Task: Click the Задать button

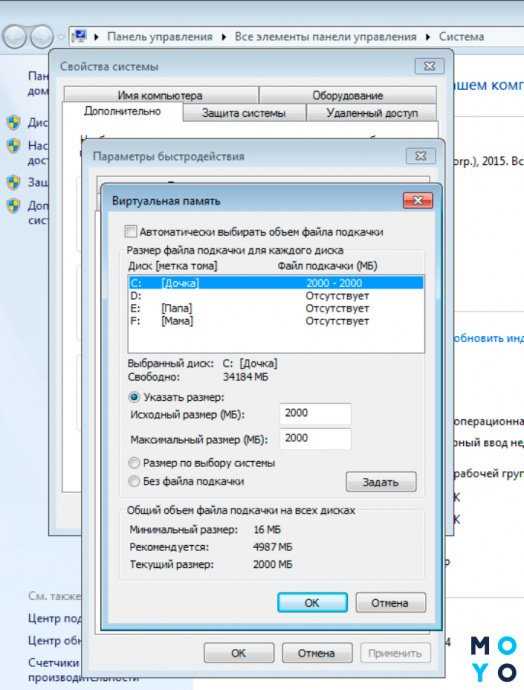Action: click(381, 482)
